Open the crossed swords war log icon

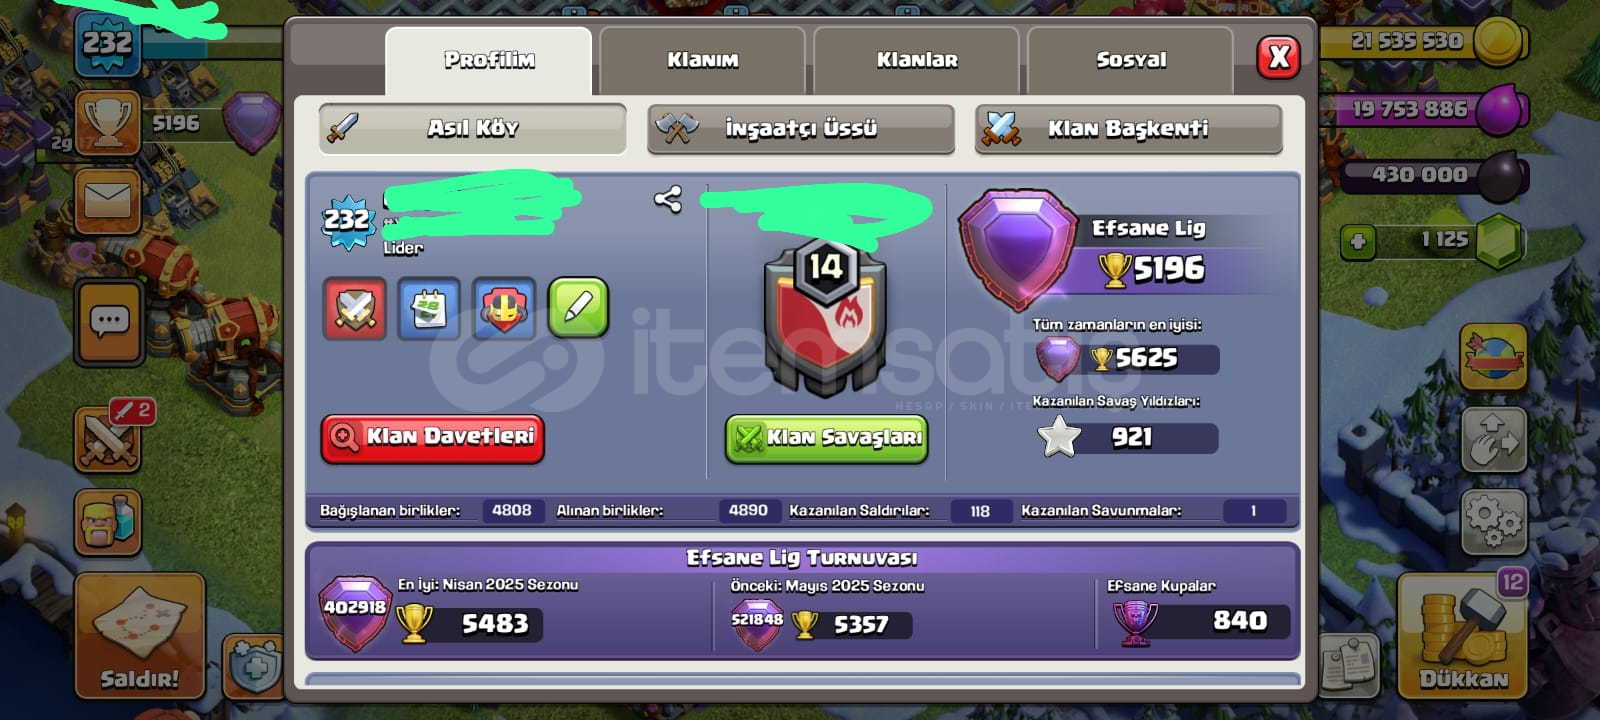tap(107, 438)
